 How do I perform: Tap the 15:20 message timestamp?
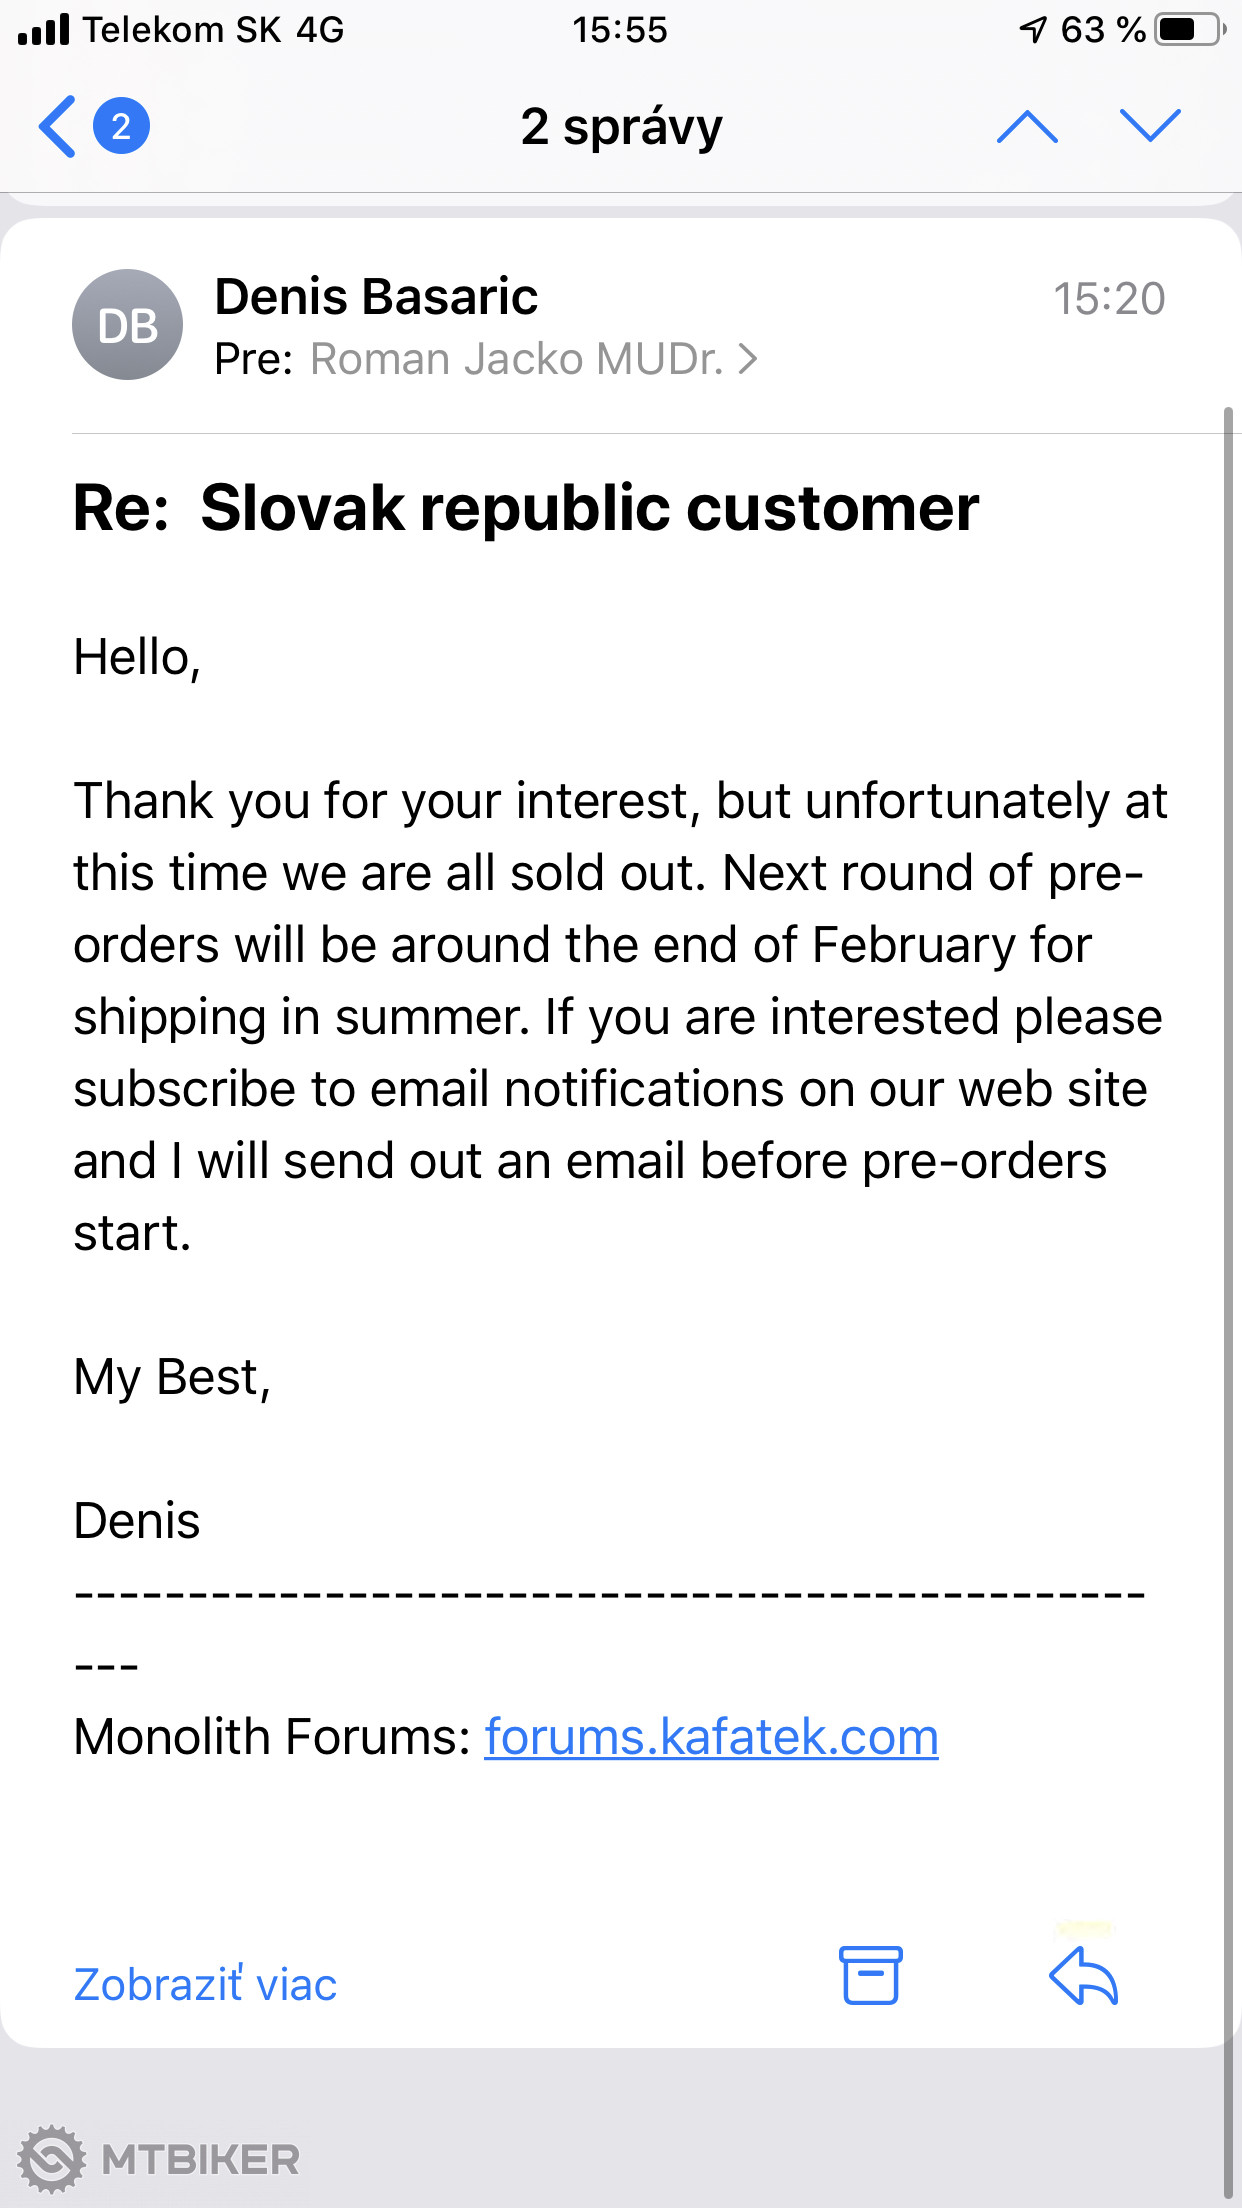(x=1109, y=299)
